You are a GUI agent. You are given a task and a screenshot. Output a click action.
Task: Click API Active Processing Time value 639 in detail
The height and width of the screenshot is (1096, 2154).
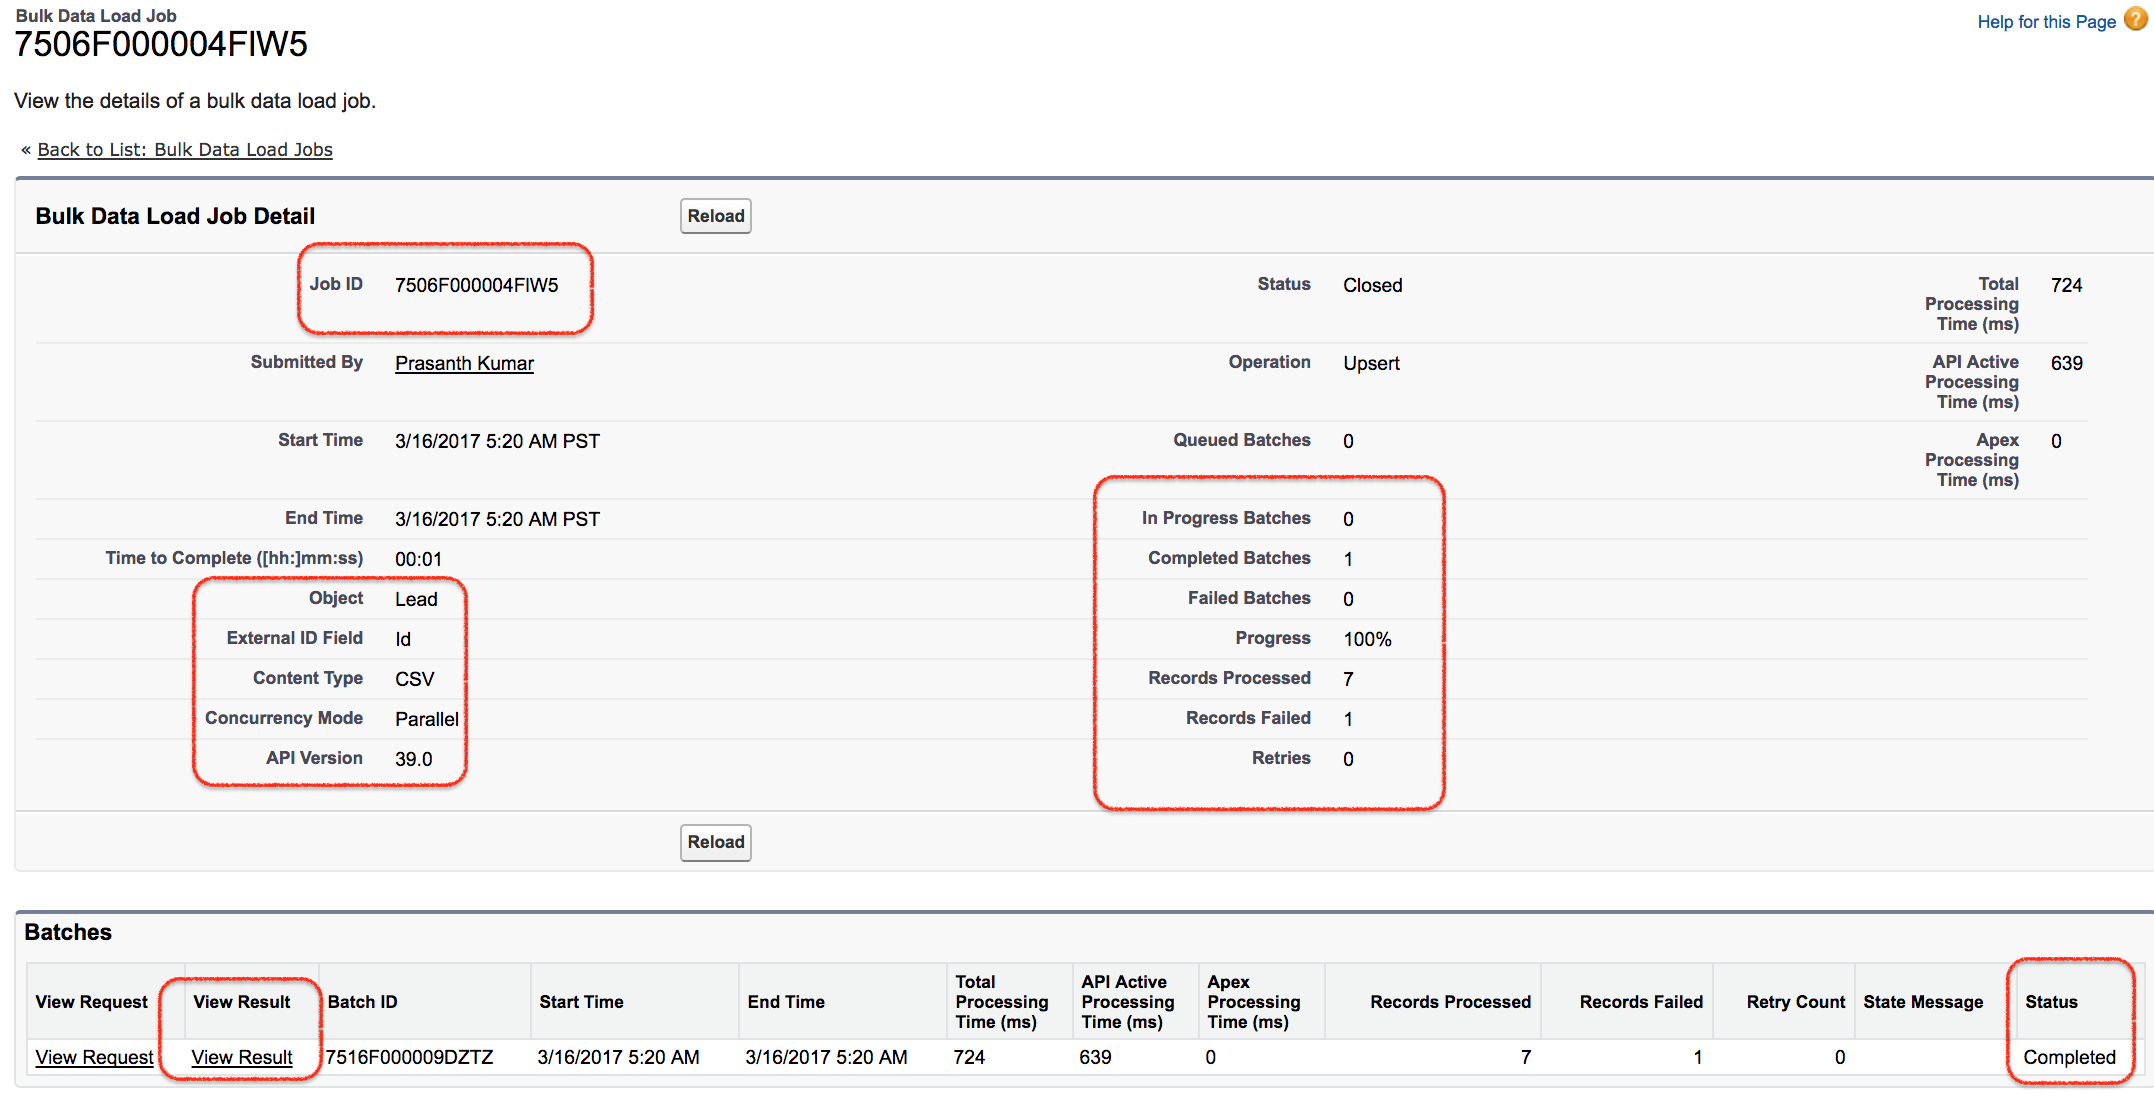coord(2066,363)
